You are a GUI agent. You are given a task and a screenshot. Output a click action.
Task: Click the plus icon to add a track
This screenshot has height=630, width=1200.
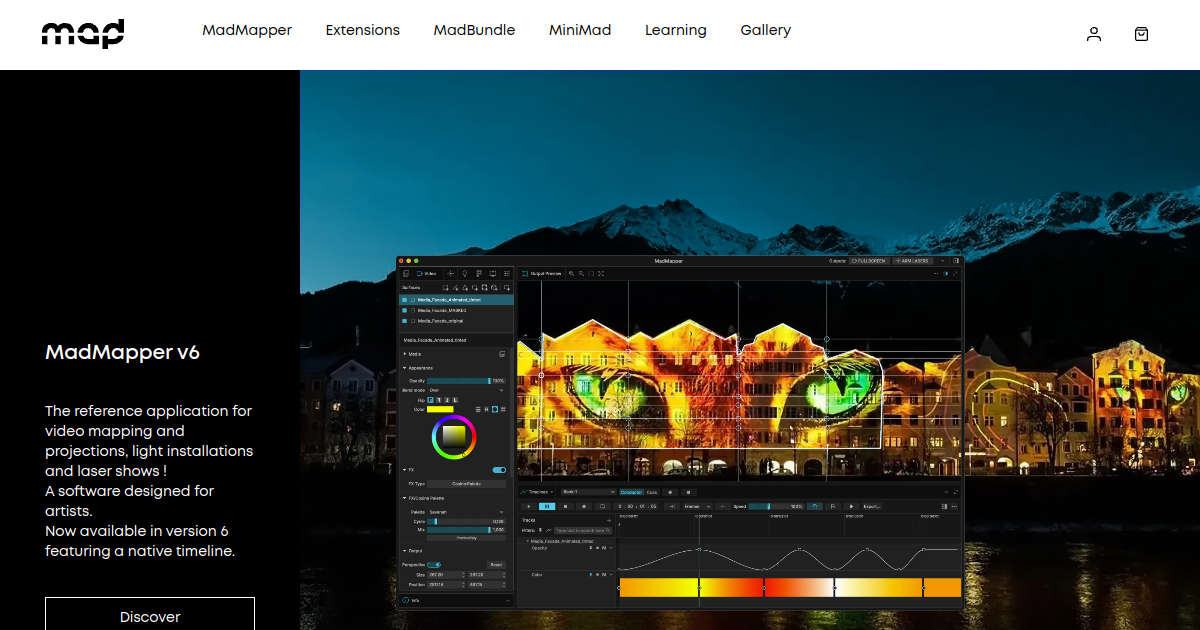tap(609, 520)
